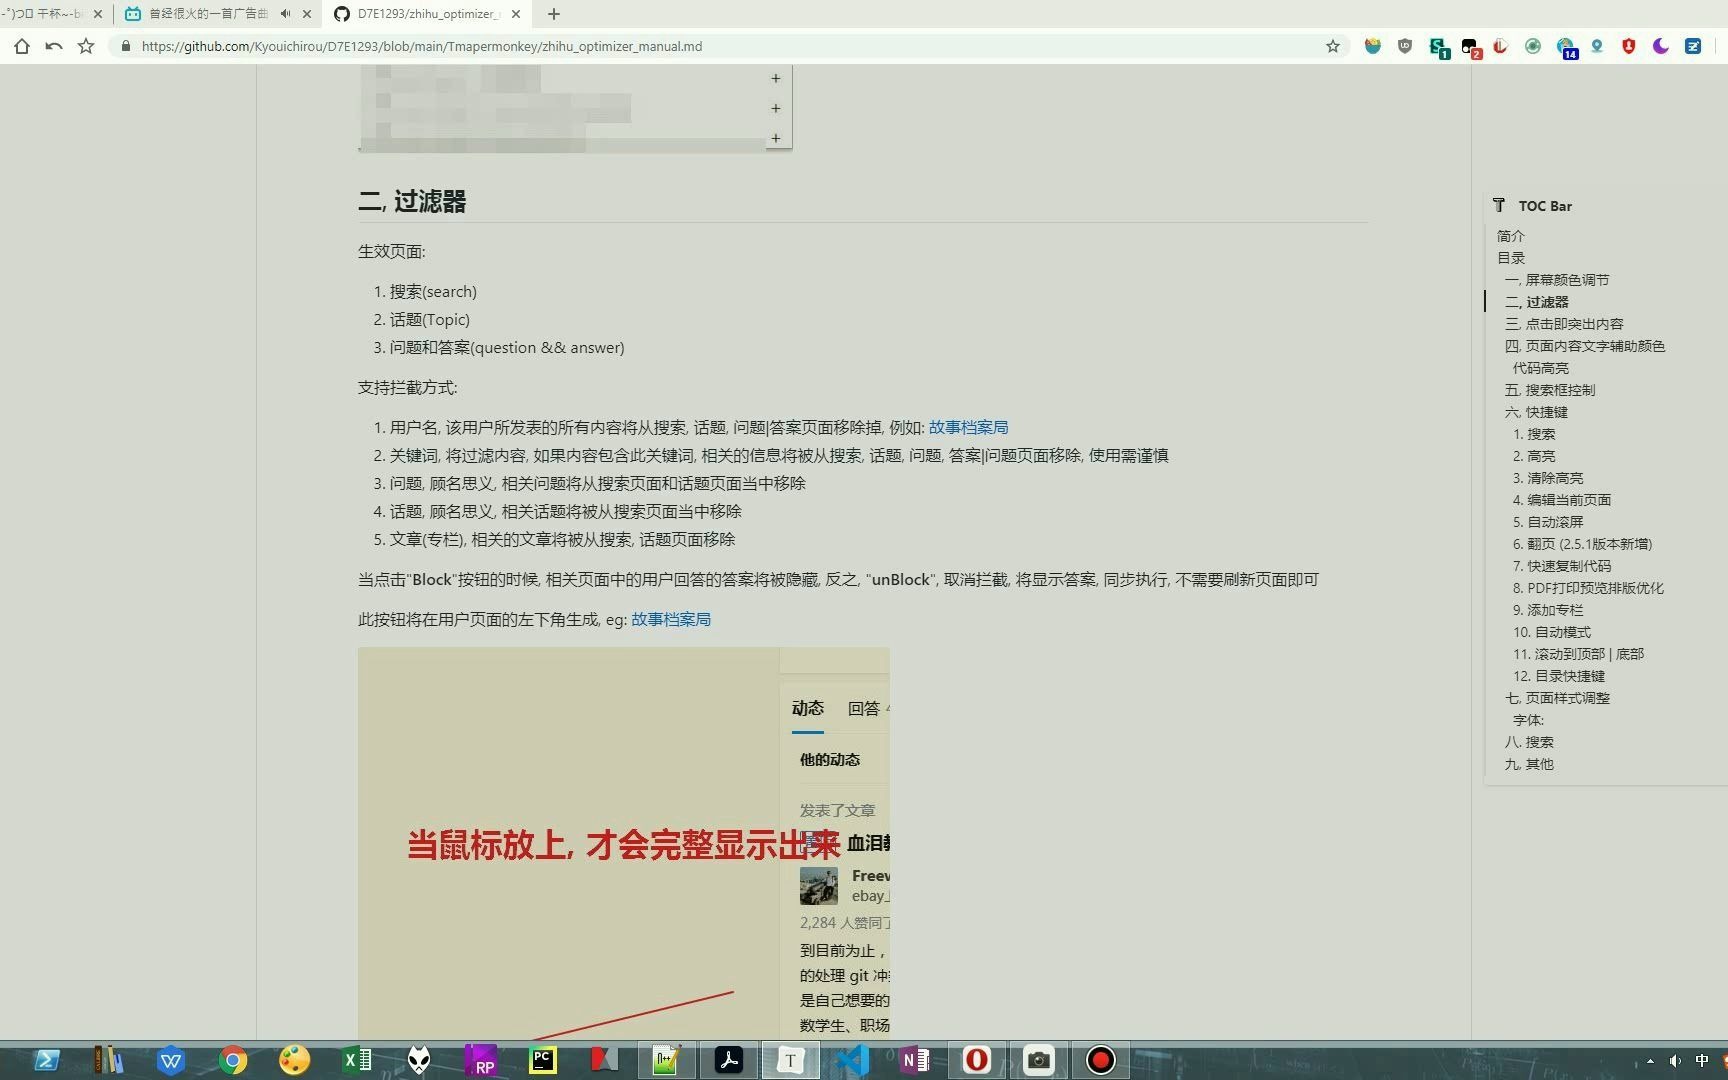This screenshot has width=1728, height=1080.
Task: Go to 二, 过滤器 in TOC
Action: click(x=1537, y=302)
